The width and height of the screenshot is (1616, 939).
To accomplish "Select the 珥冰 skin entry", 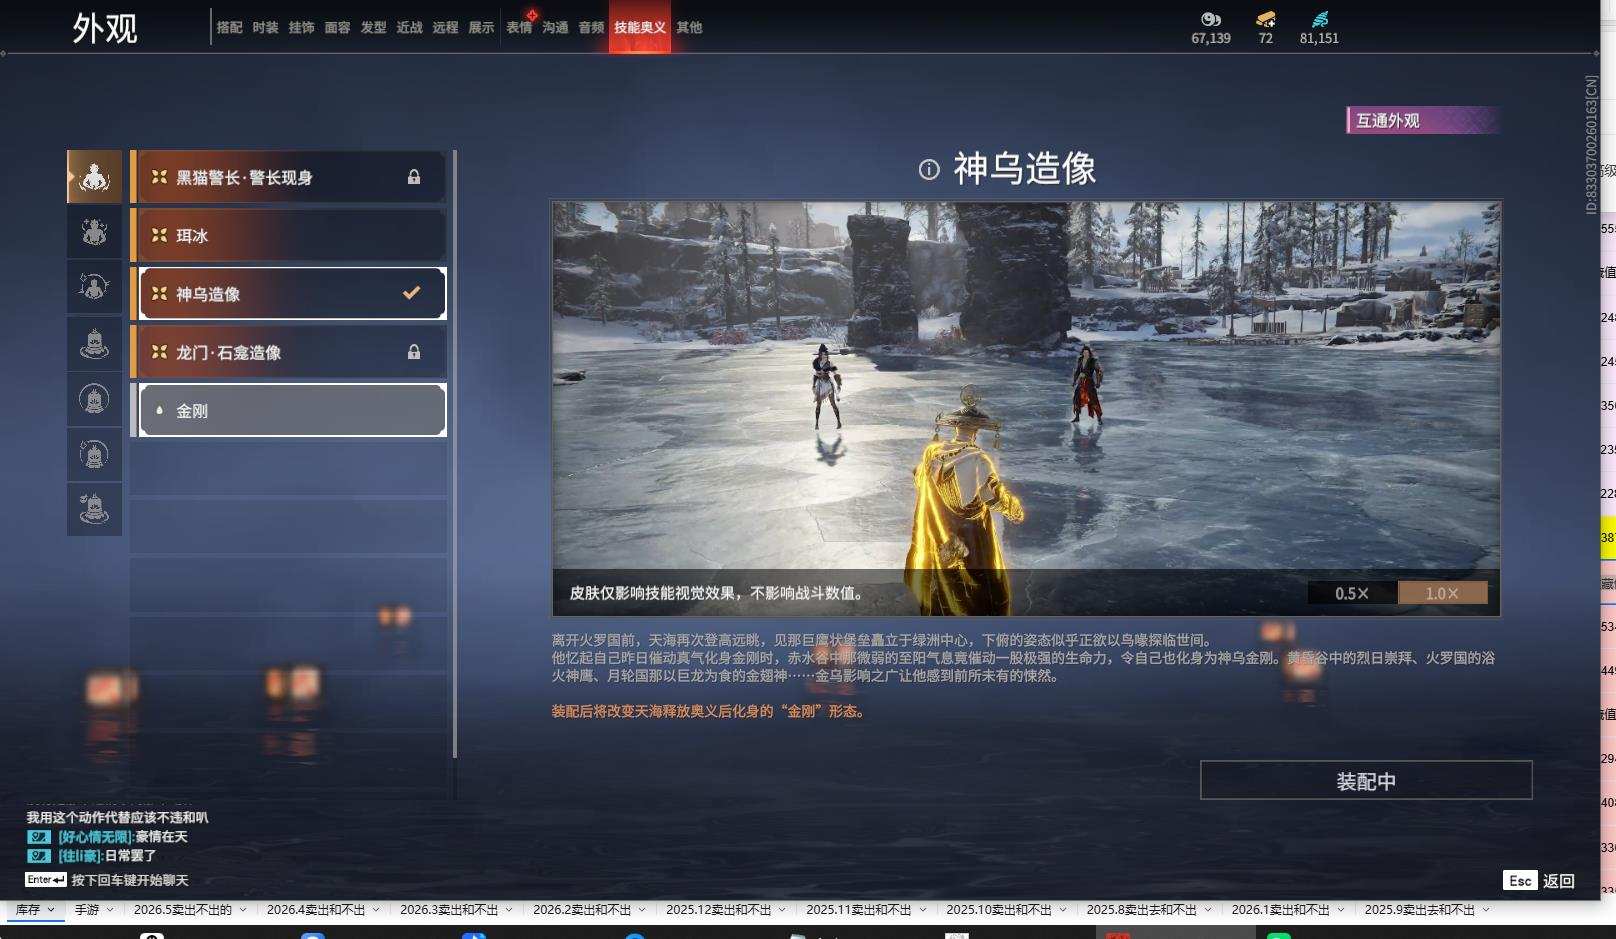I will pyautogui.click(x=288, y=235).
